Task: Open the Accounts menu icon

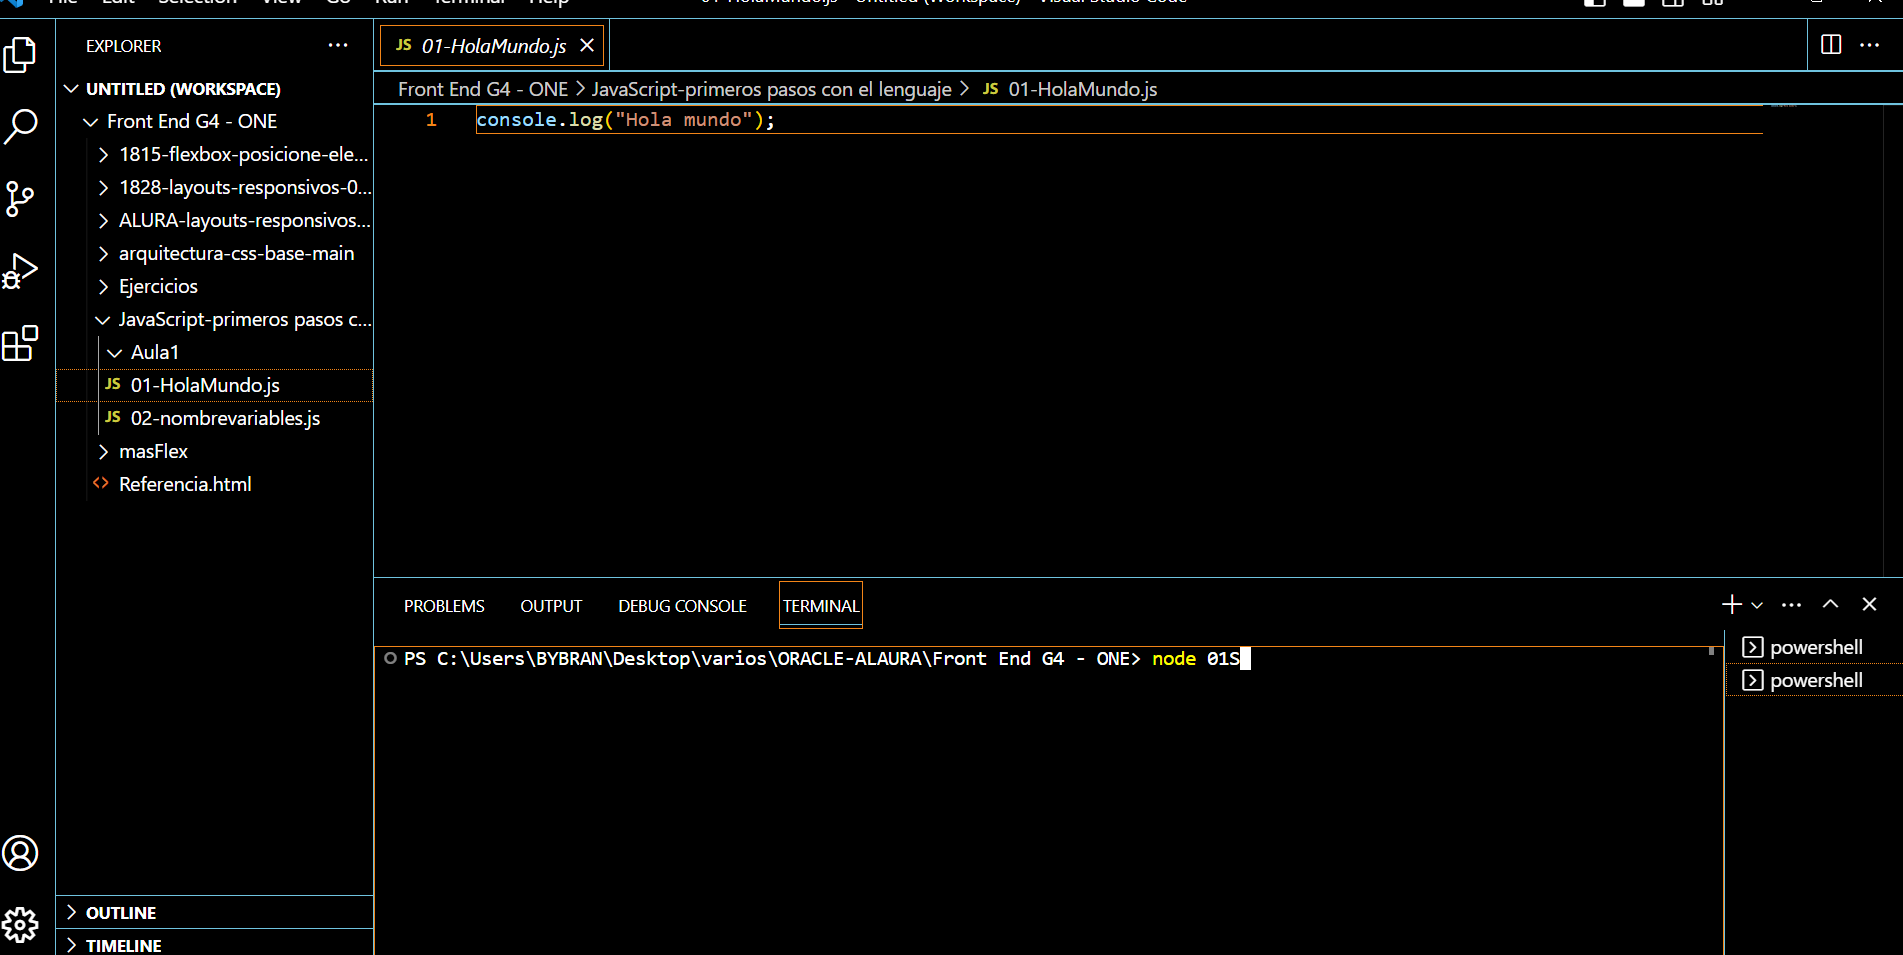Action: tap(20, 853)
